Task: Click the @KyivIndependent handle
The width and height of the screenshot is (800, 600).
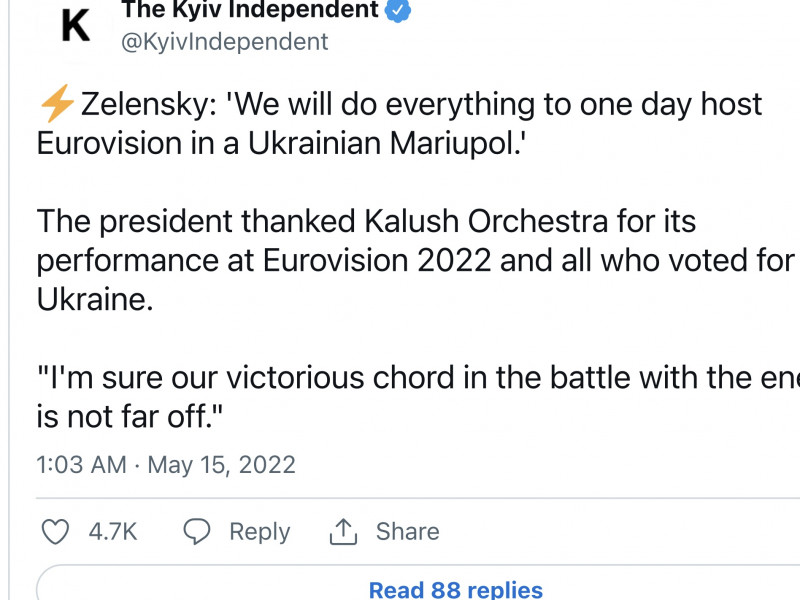Action: [224, 41]
